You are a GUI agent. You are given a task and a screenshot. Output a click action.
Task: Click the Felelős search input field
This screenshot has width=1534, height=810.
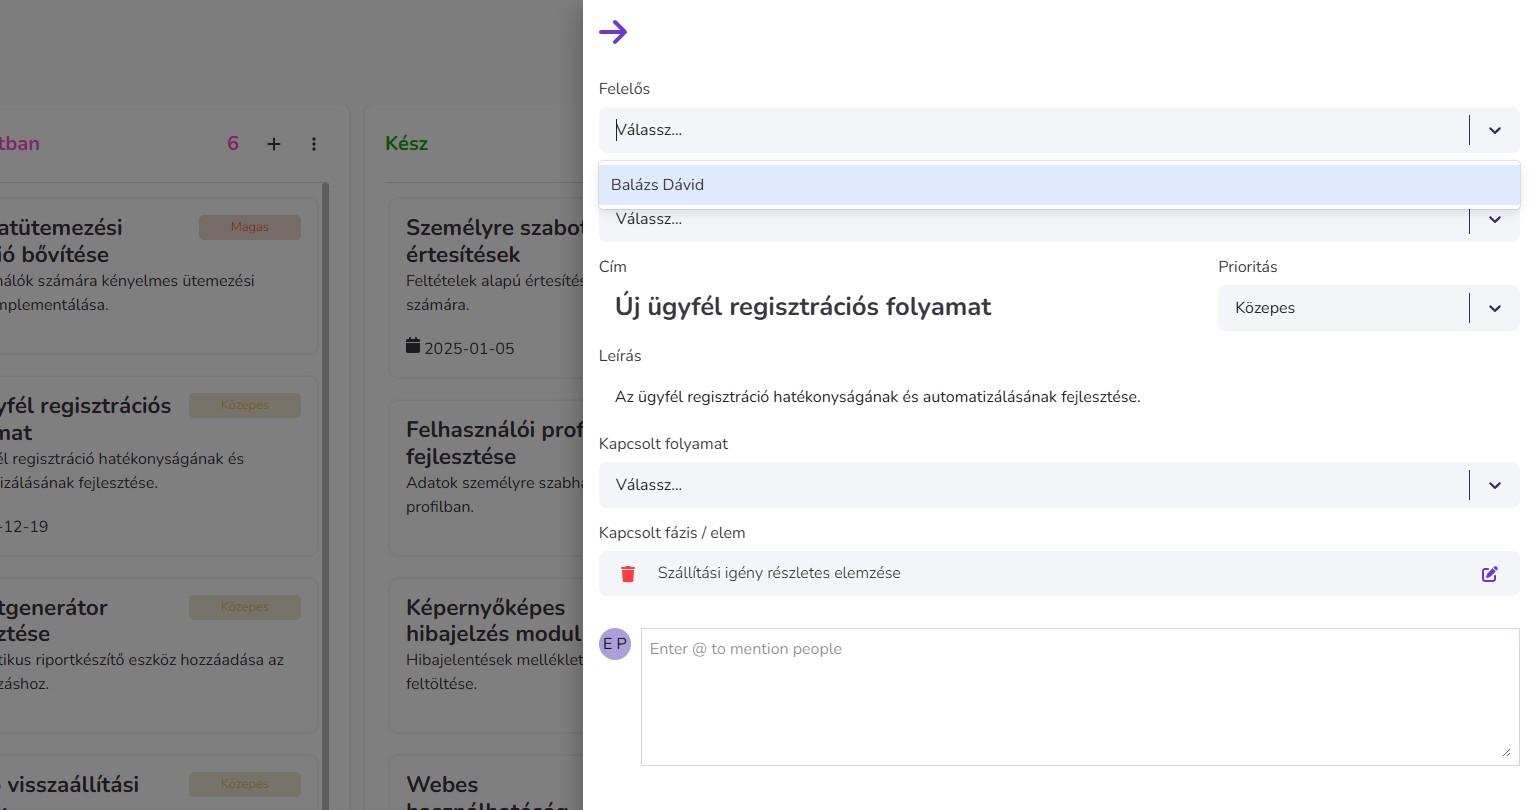(1030, 130)
